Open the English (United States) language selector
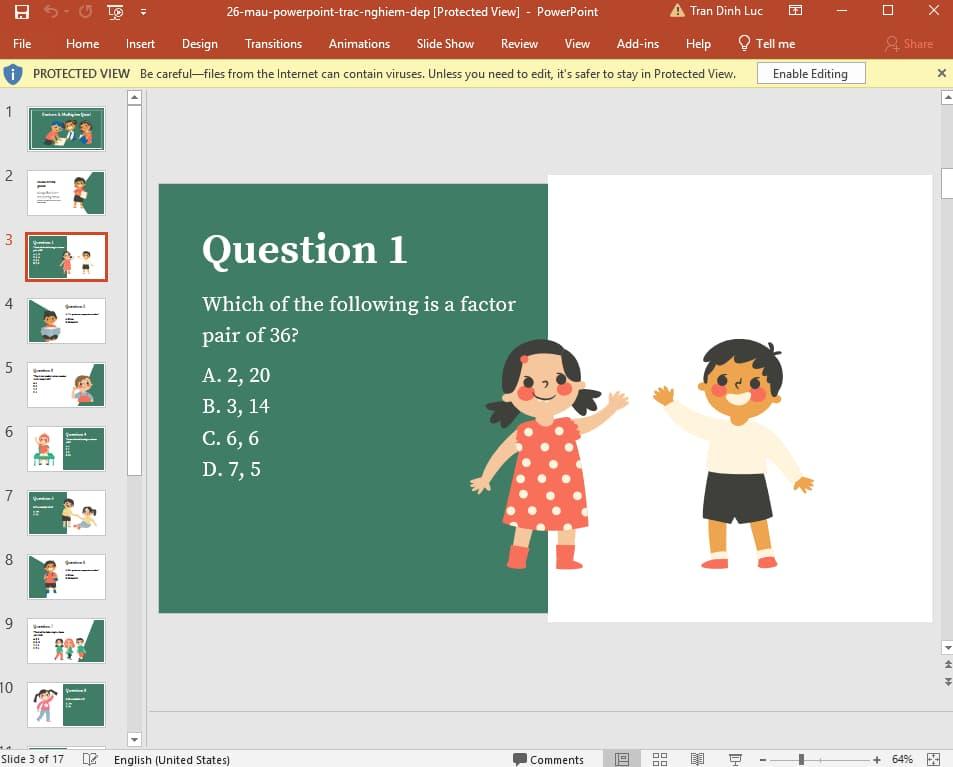Image resolution: width=953 pixels, height=767 pixels. pyautogui.click(x=172, y=759)
